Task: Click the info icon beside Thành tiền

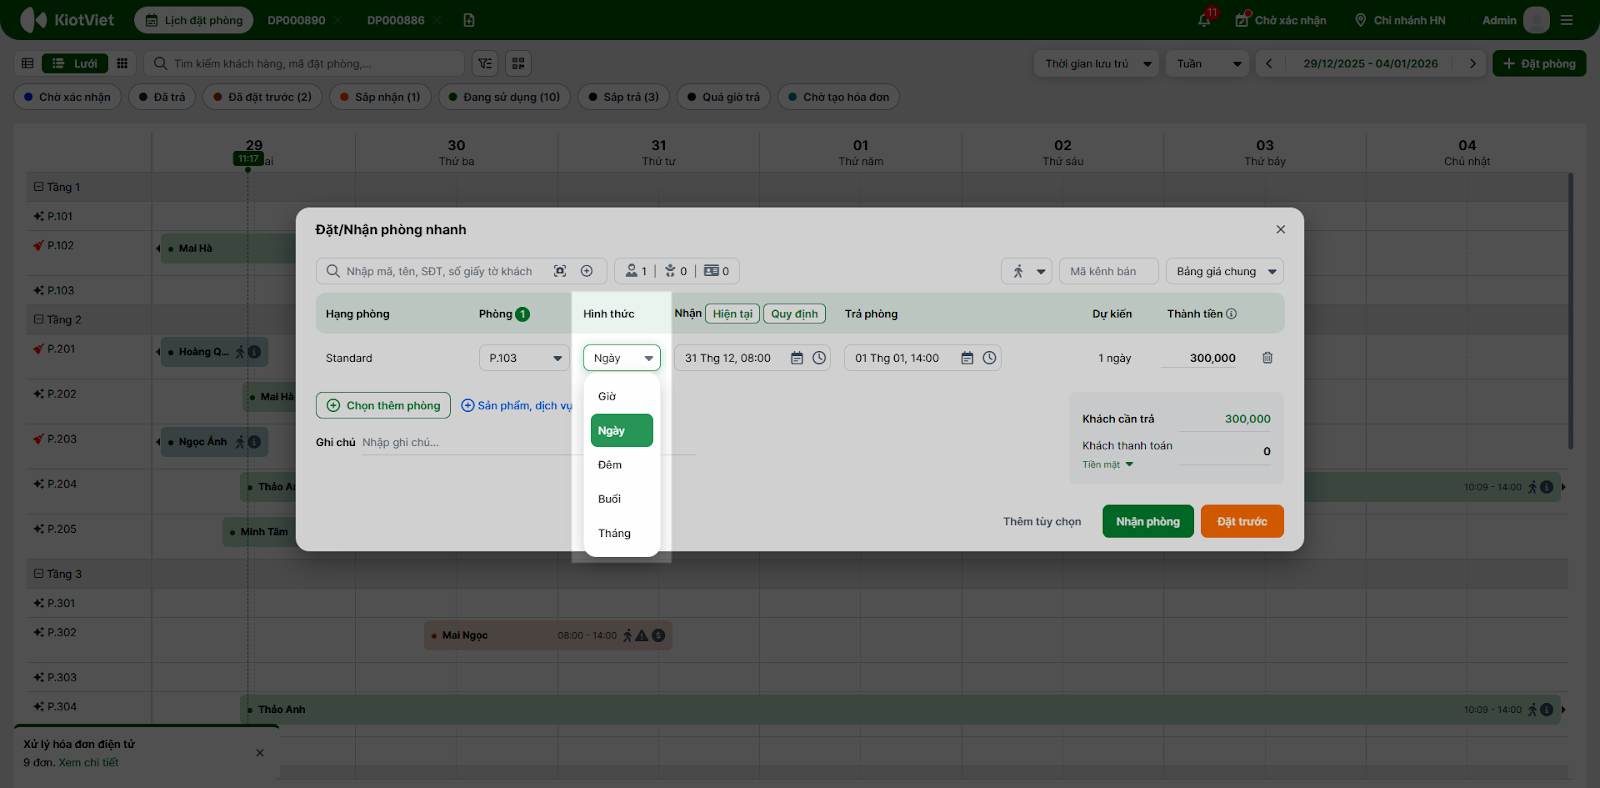Action: click(x=1231, y=314)
